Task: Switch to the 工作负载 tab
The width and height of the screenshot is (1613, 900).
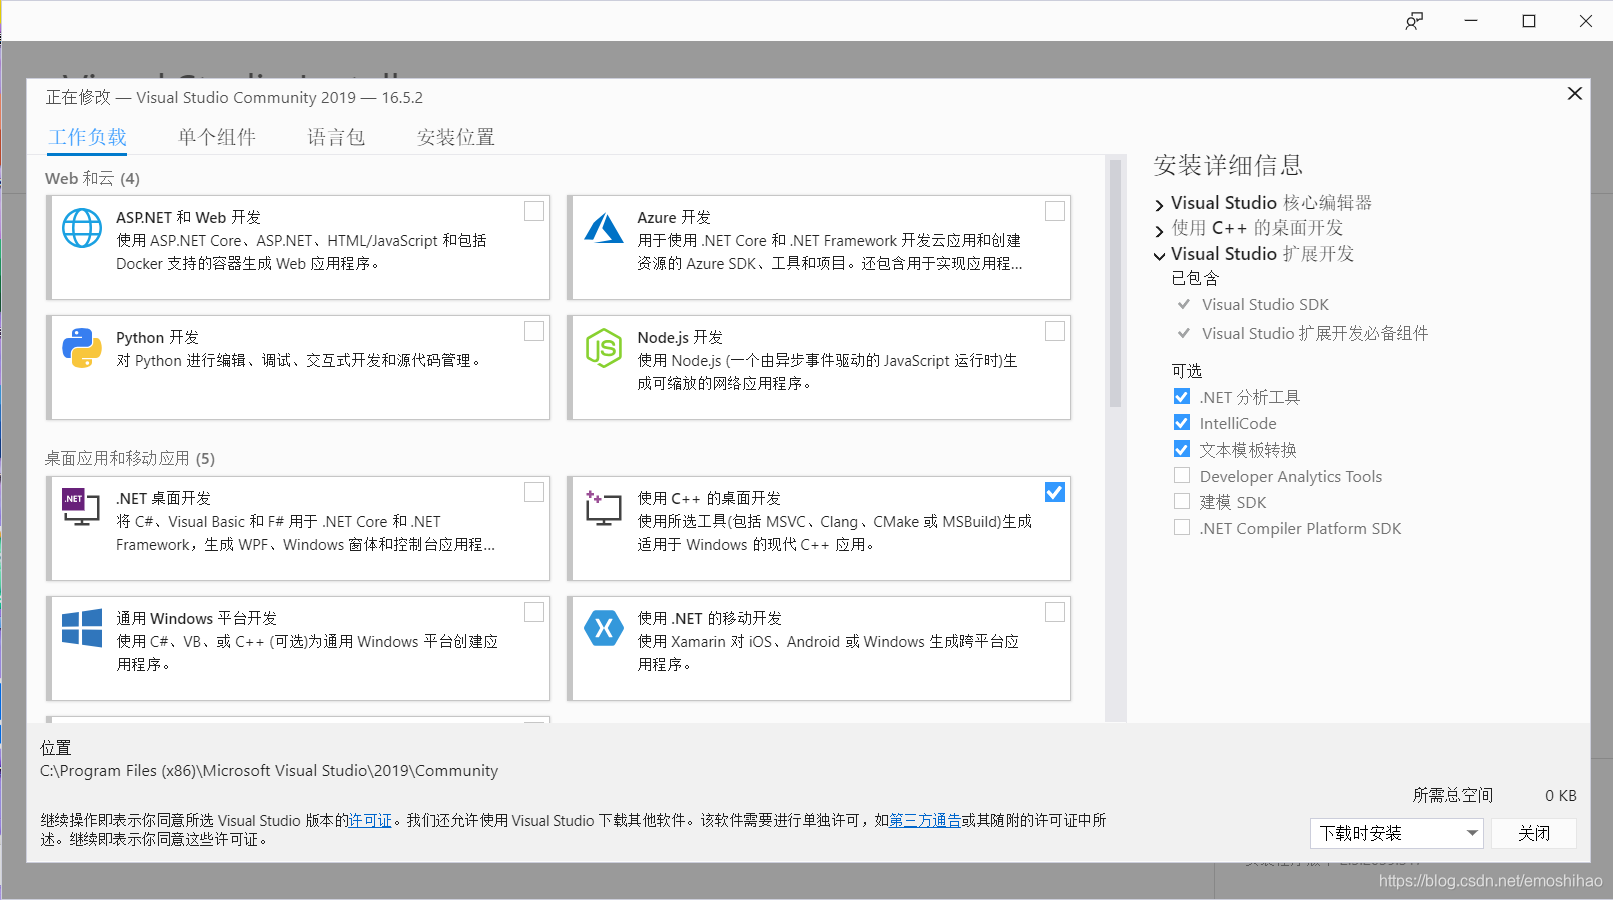Action: 88,137
